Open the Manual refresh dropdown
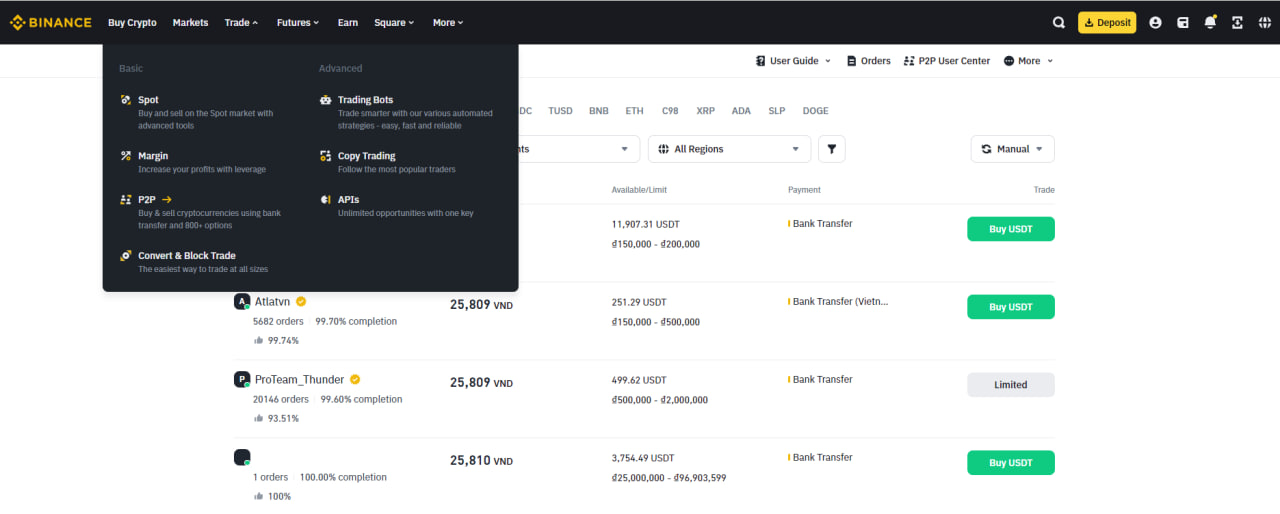This screenshot has width=1280, height=514. [x=1012, y=149]
